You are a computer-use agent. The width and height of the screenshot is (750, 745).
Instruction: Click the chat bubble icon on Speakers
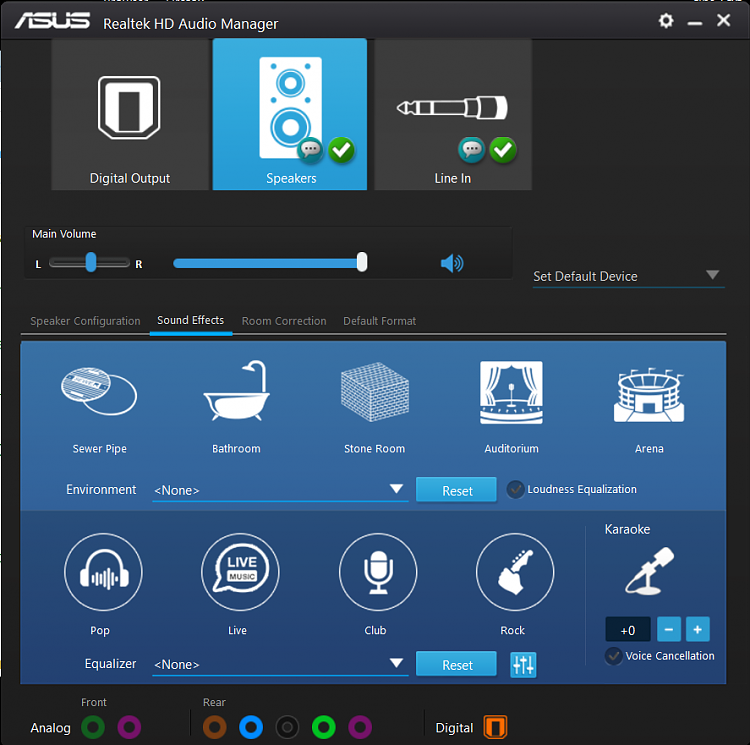310,150
